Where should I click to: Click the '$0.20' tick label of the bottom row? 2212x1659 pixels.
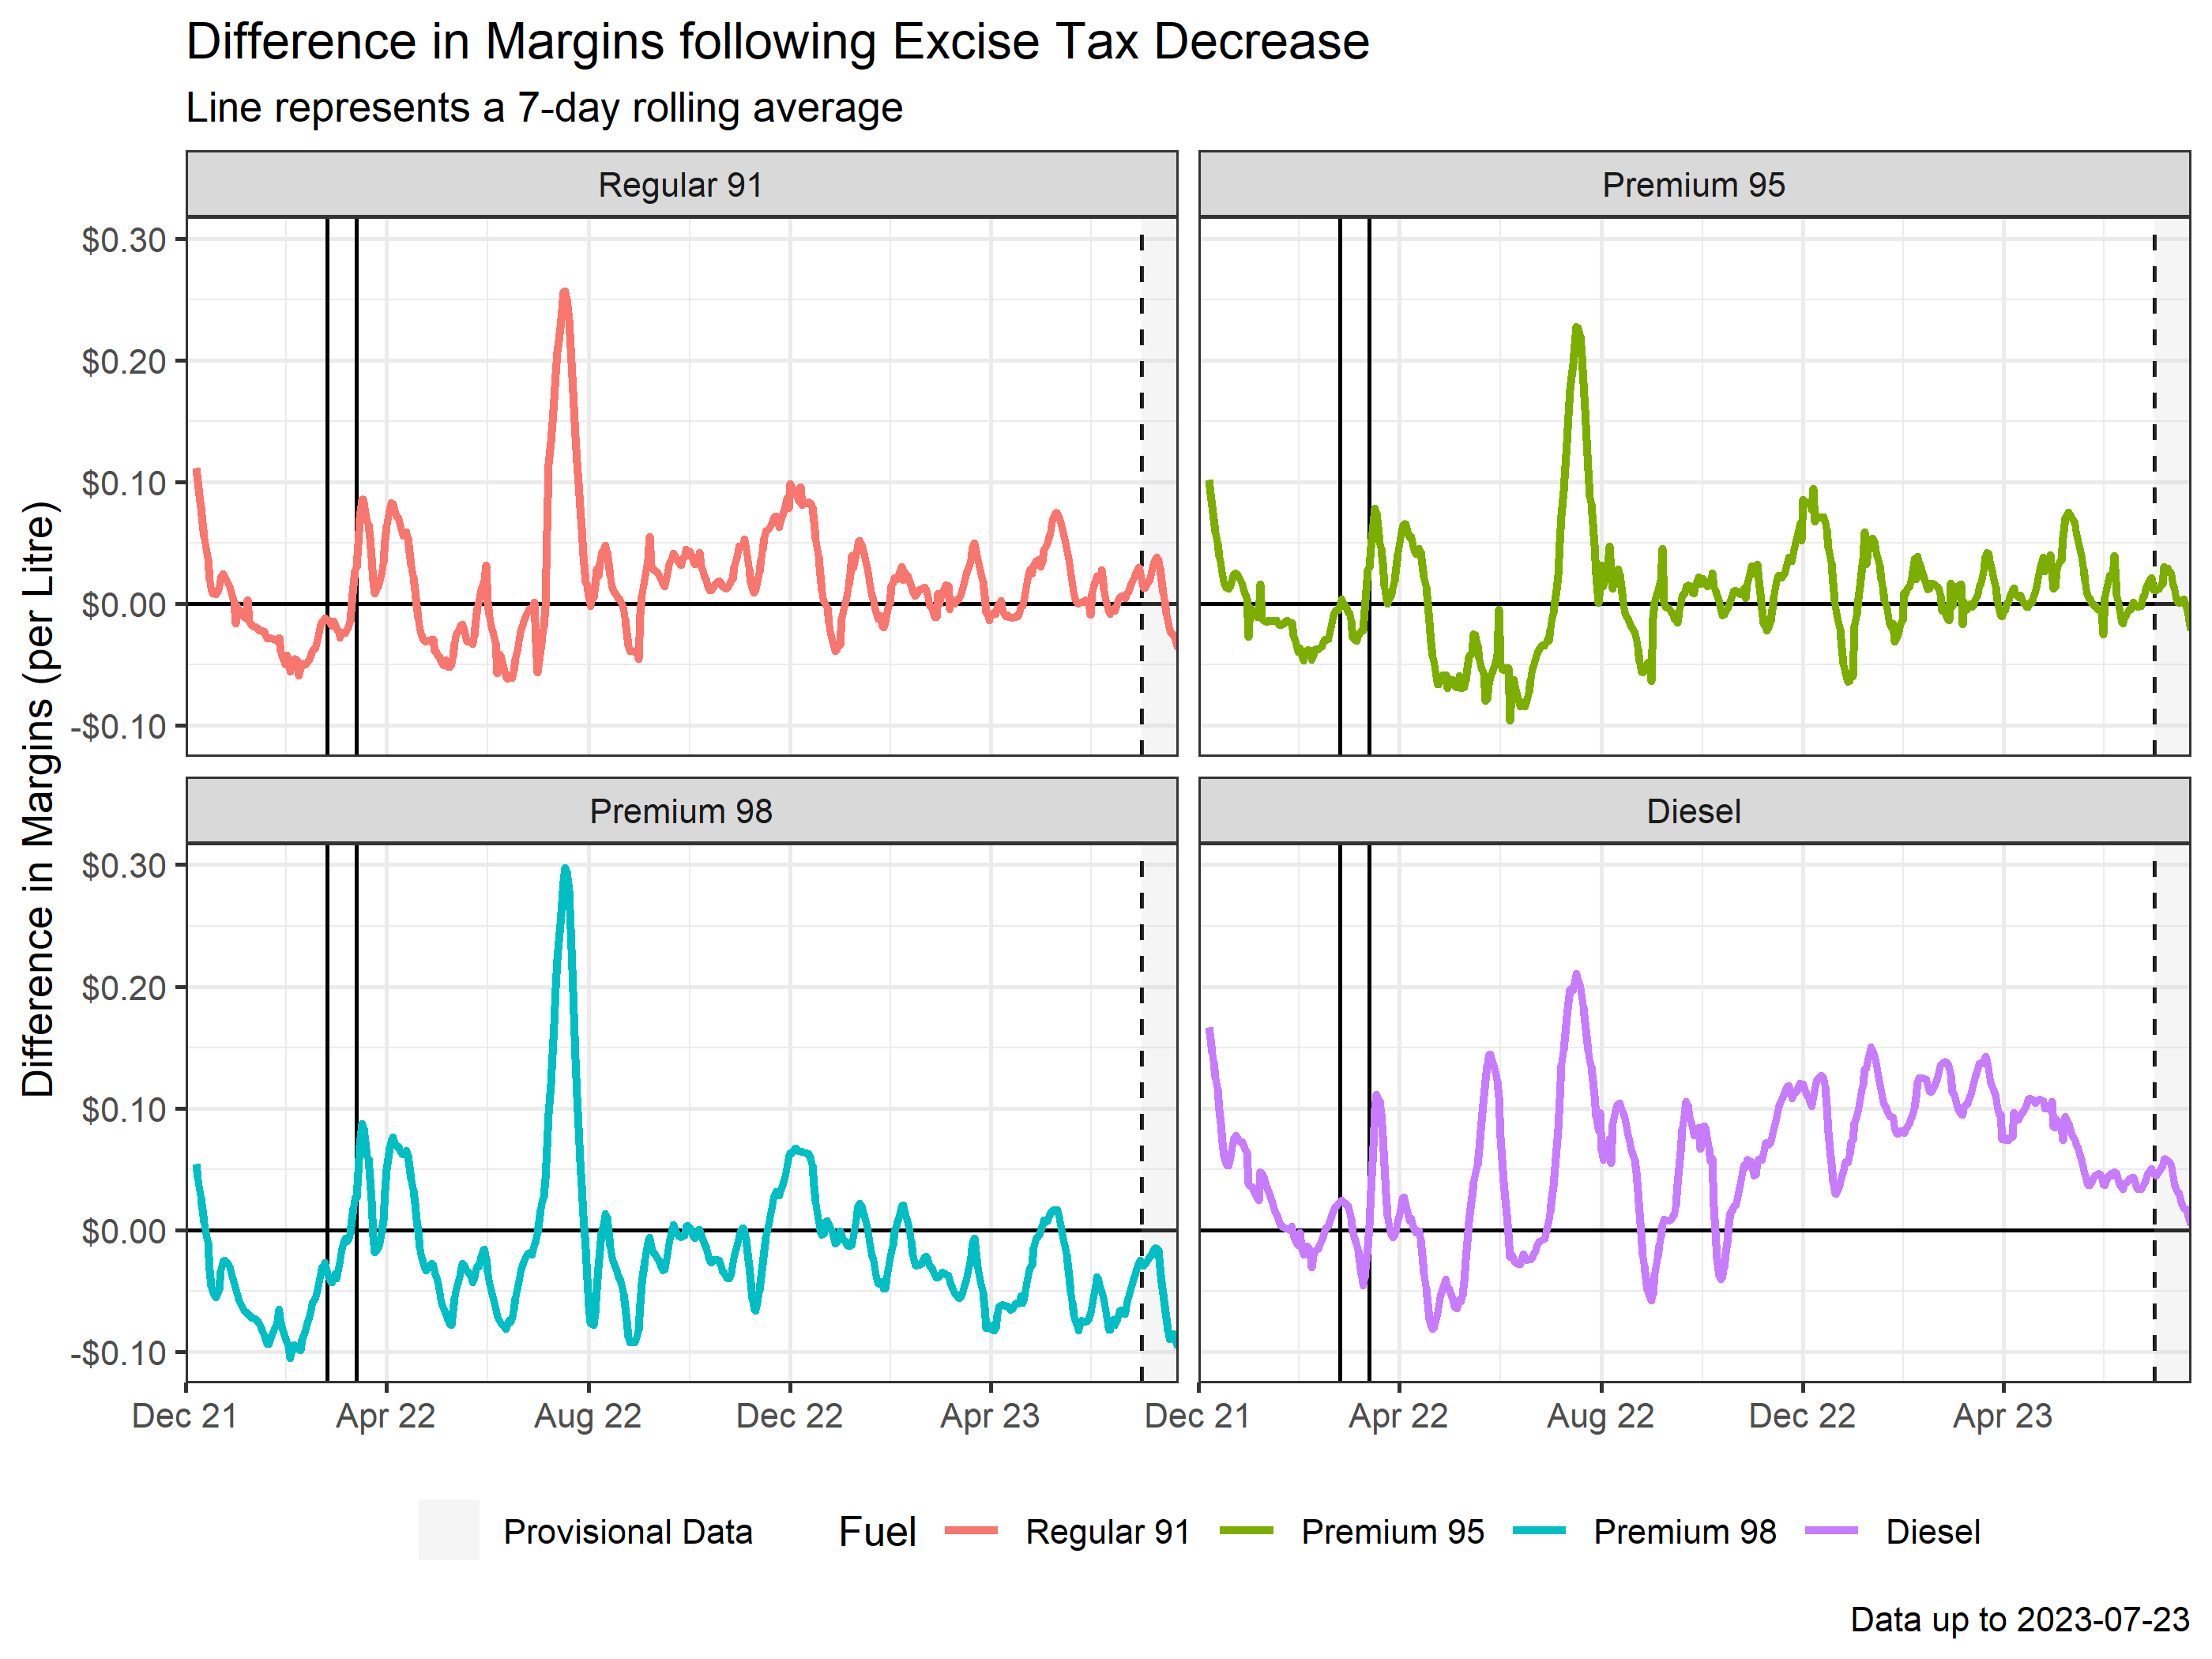tap(124, 988)
